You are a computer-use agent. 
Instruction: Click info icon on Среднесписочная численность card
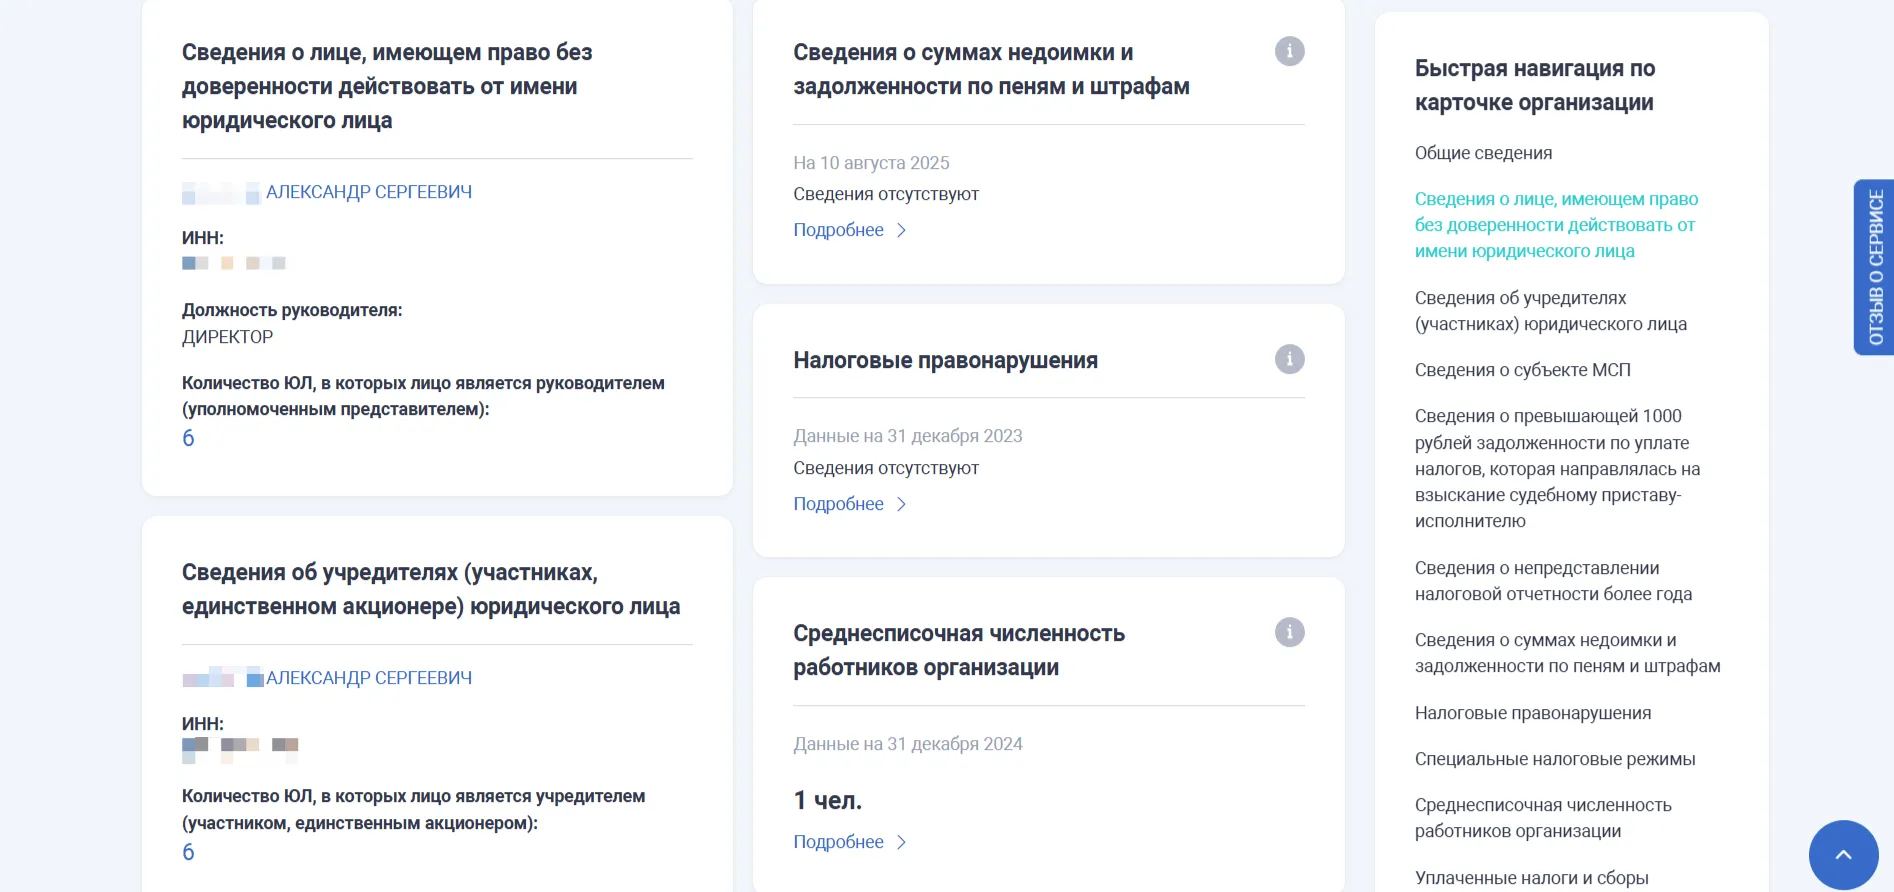click(1290, 631)
